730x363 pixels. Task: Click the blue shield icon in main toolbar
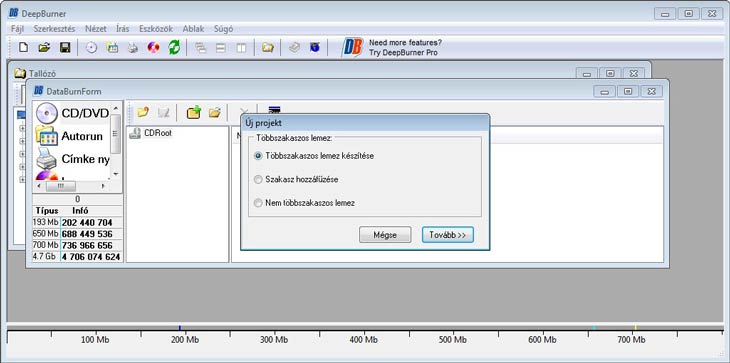315,47
